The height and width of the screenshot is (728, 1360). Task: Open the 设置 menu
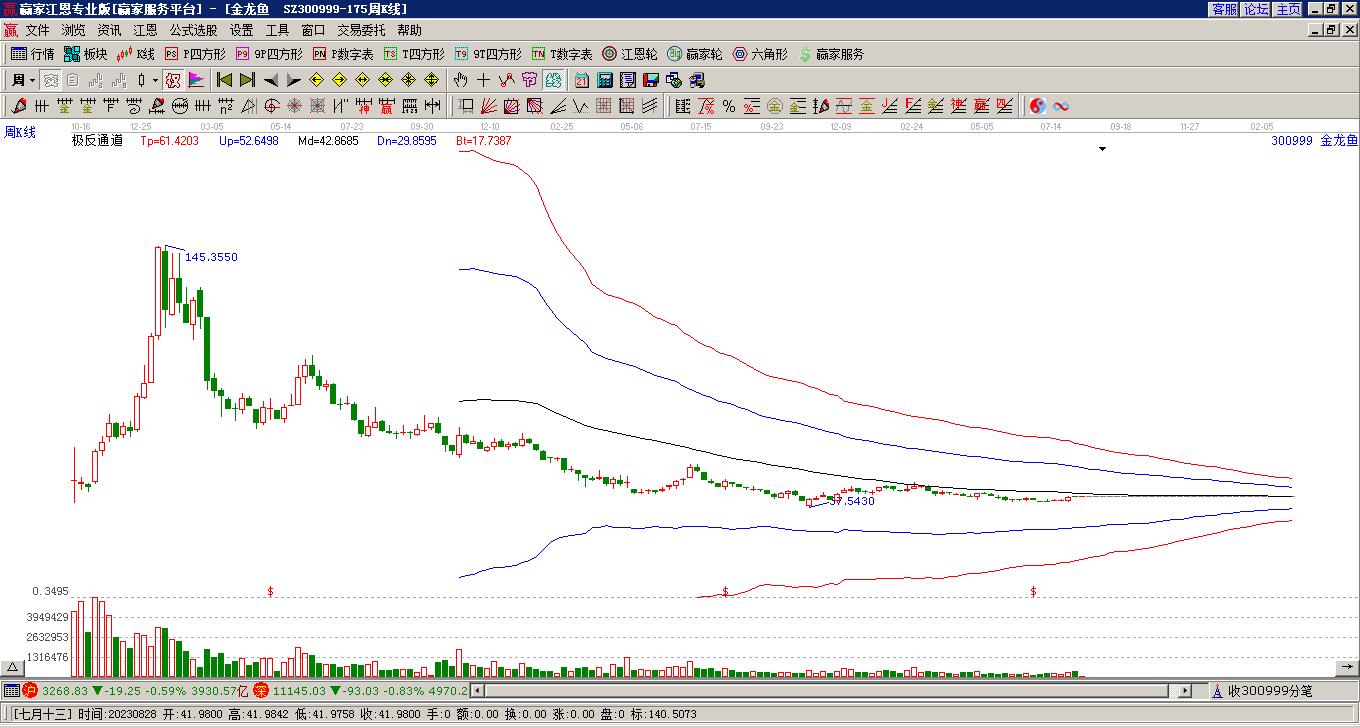(241, 31)
